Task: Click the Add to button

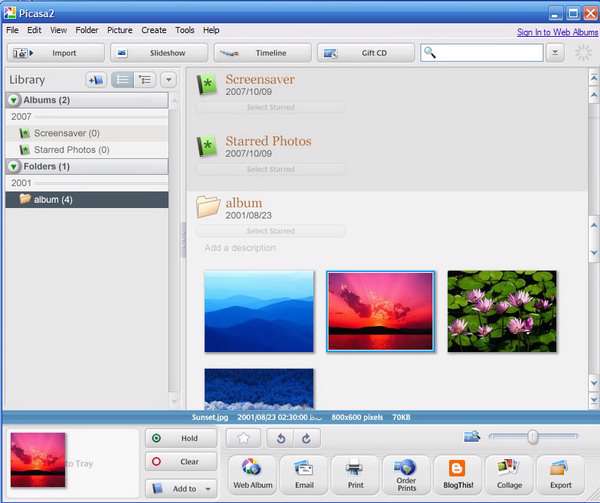Action: (x=181, y=488)
